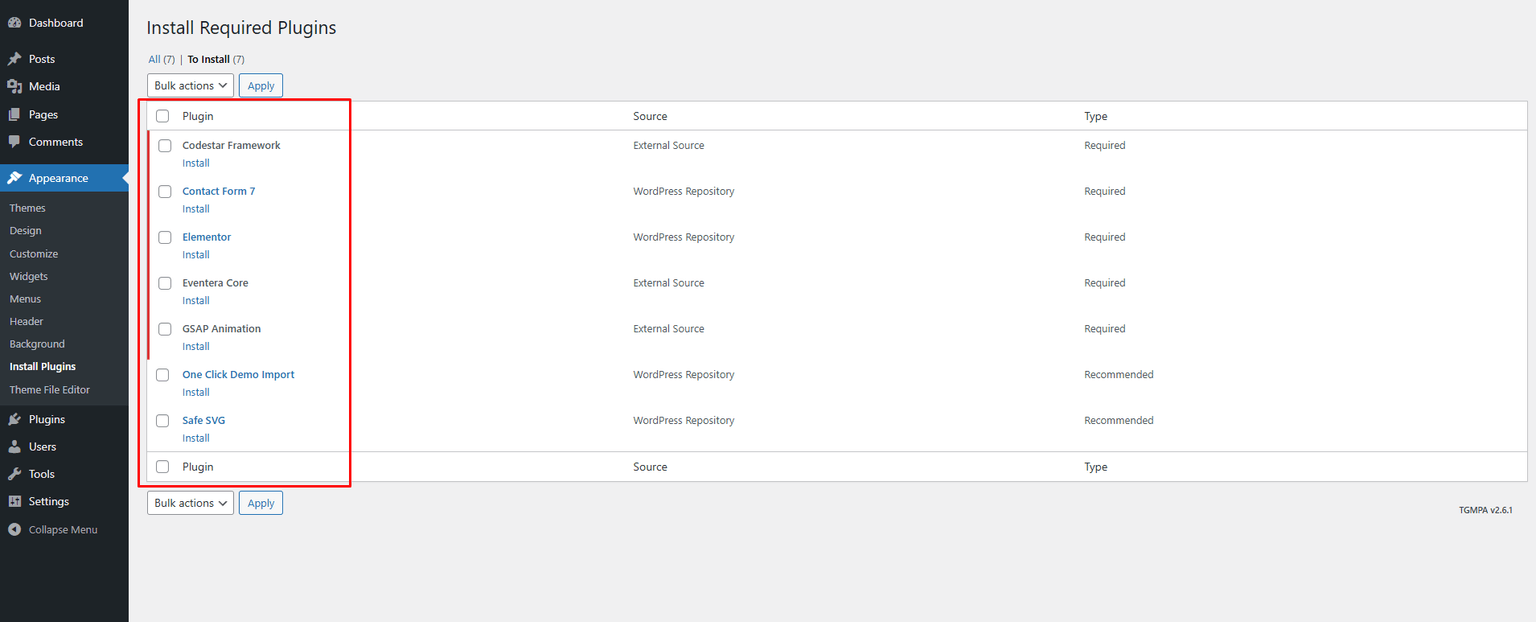The image size is (1536, 622).
Task: Click the Comments bubble icon
Action: pos(14,142)
